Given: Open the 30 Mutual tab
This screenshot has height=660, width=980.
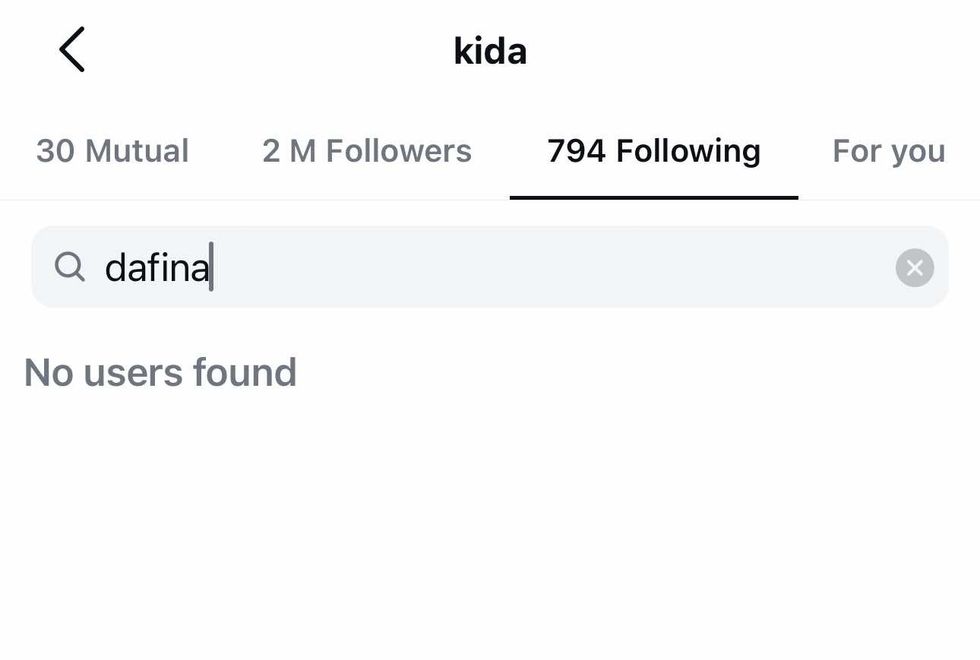Looking at the screenshot, I should (112, 151).
